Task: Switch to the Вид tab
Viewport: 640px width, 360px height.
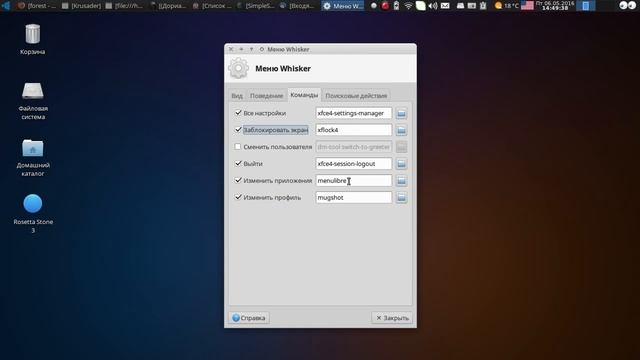Action: point(237,96)
